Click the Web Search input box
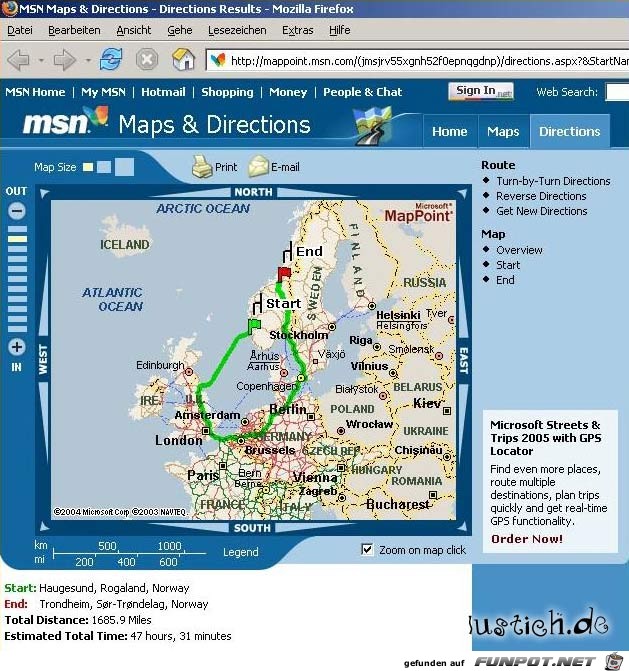The height and width of the screenshot is (671, 629). point(617,92)
